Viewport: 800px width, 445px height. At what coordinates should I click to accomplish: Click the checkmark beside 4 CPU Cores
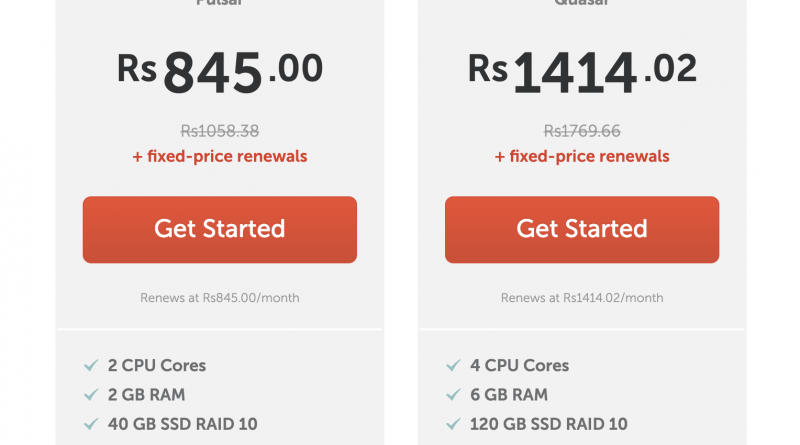coord(453,365)
